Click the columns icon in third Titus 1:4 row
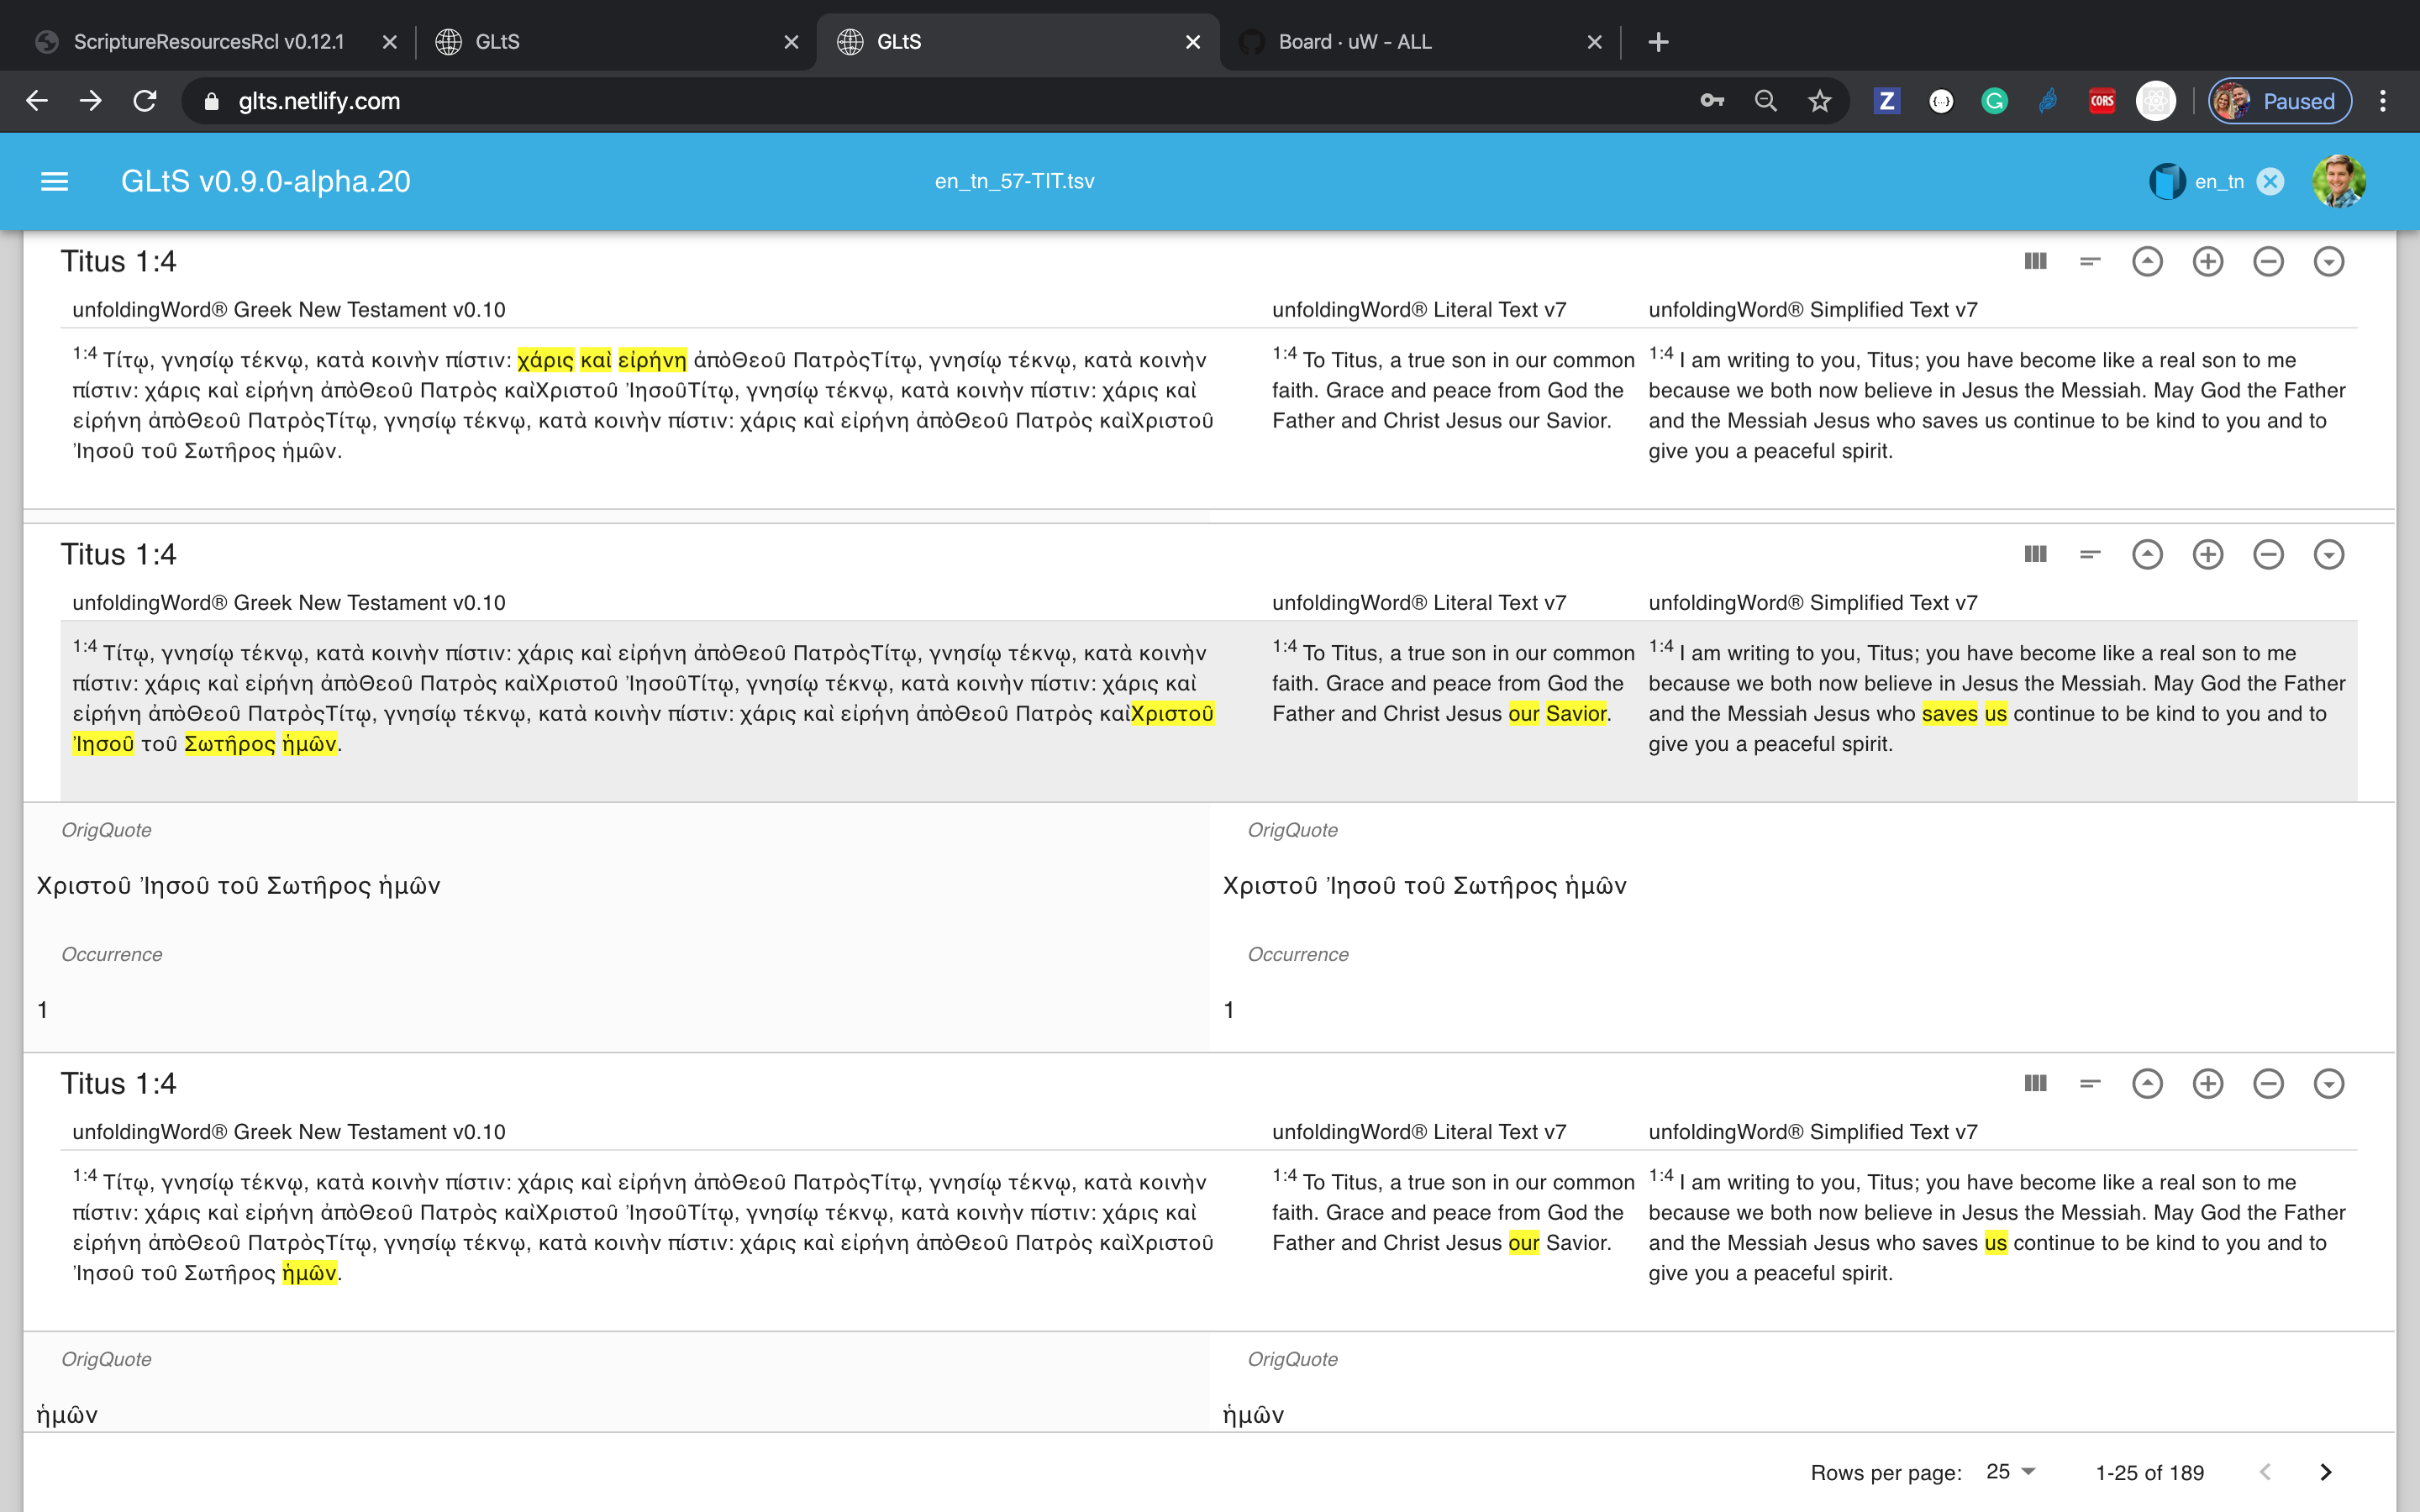Viewport: 2420px width, 1512px height. tap(2035, 1083)
